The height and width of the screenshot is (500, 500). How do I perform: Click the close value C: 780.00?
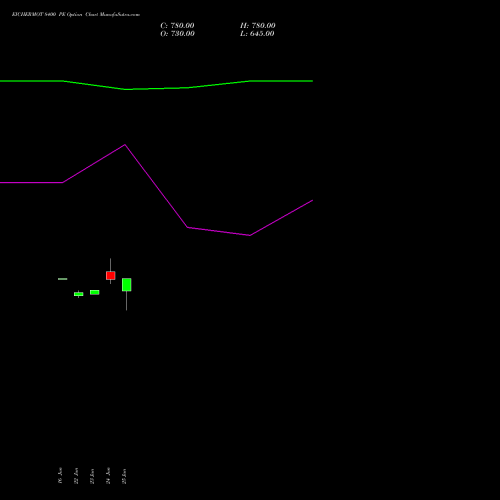point(177,26)
